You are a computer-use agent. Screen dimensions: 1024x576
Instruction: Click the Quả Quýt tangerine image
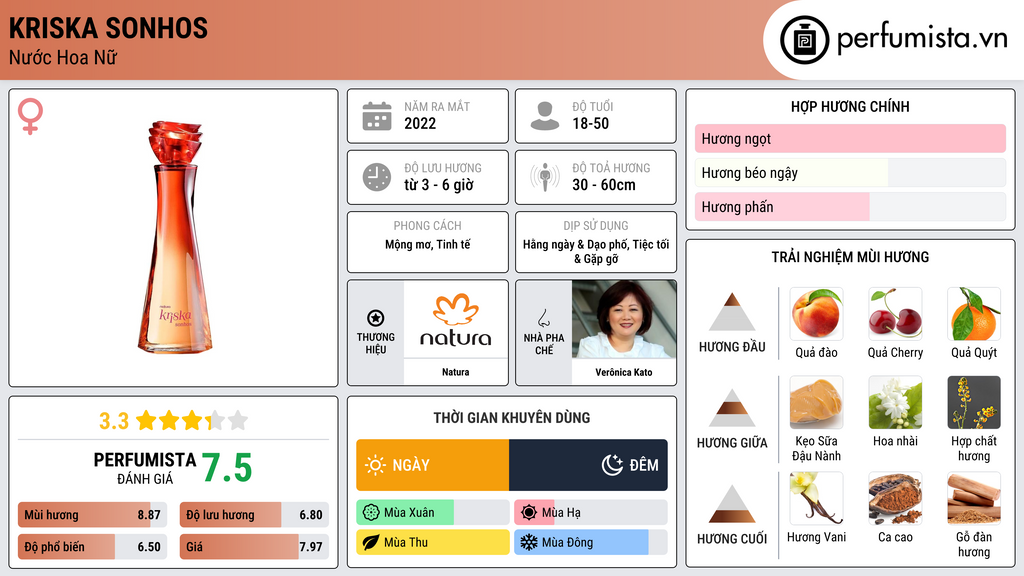click(974, 314)
